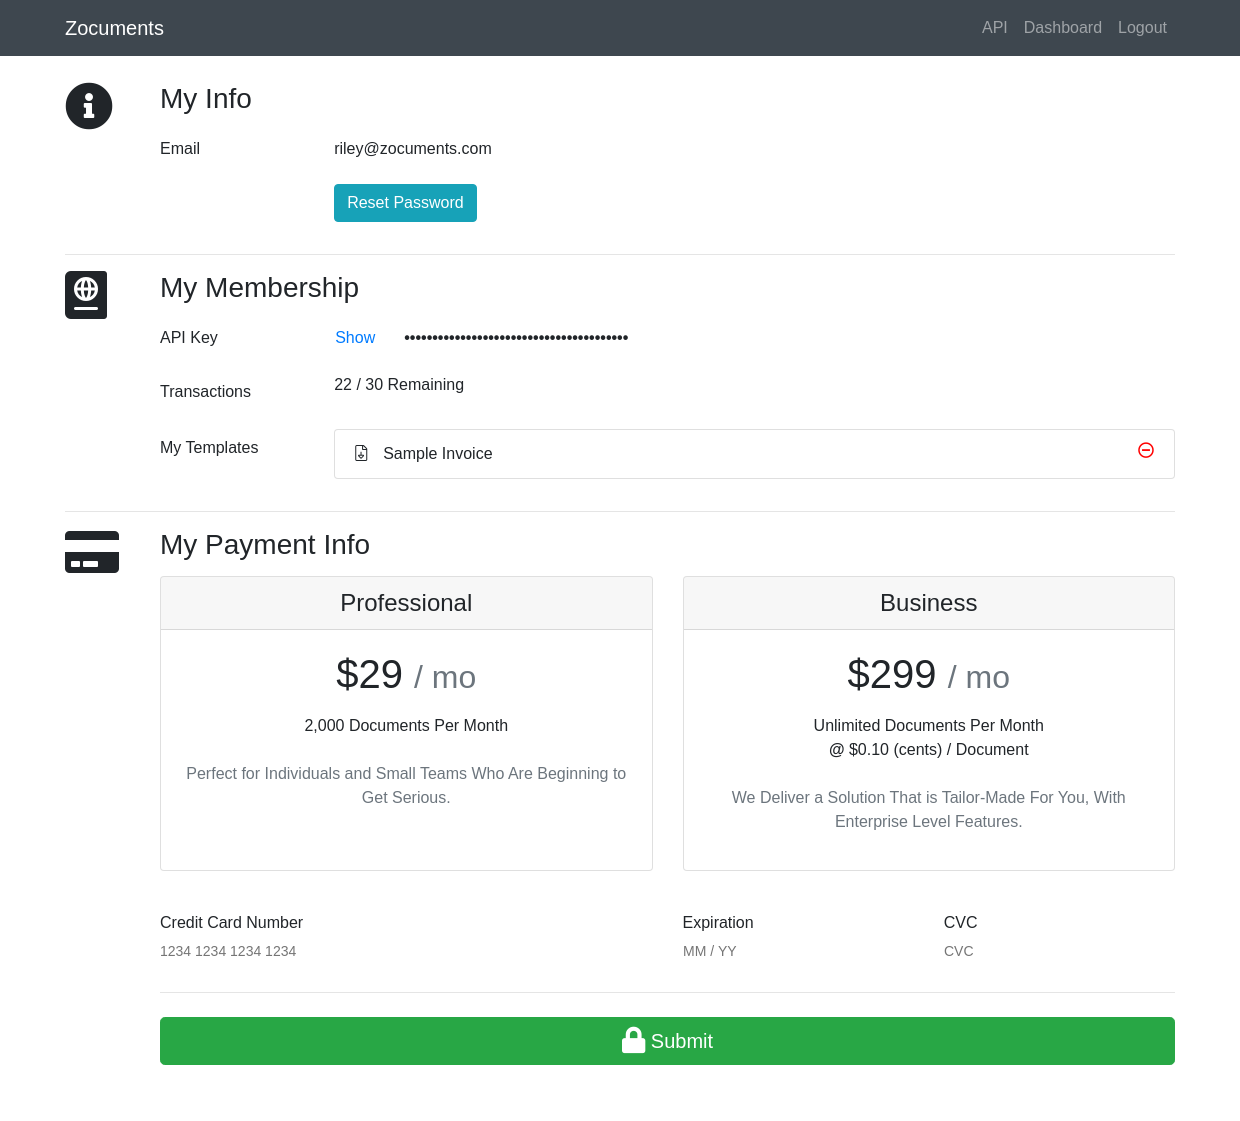This screenshot has height=1121, width=1240.
Task: Click the My Membership heading
Action: click(x=259, y=288)
